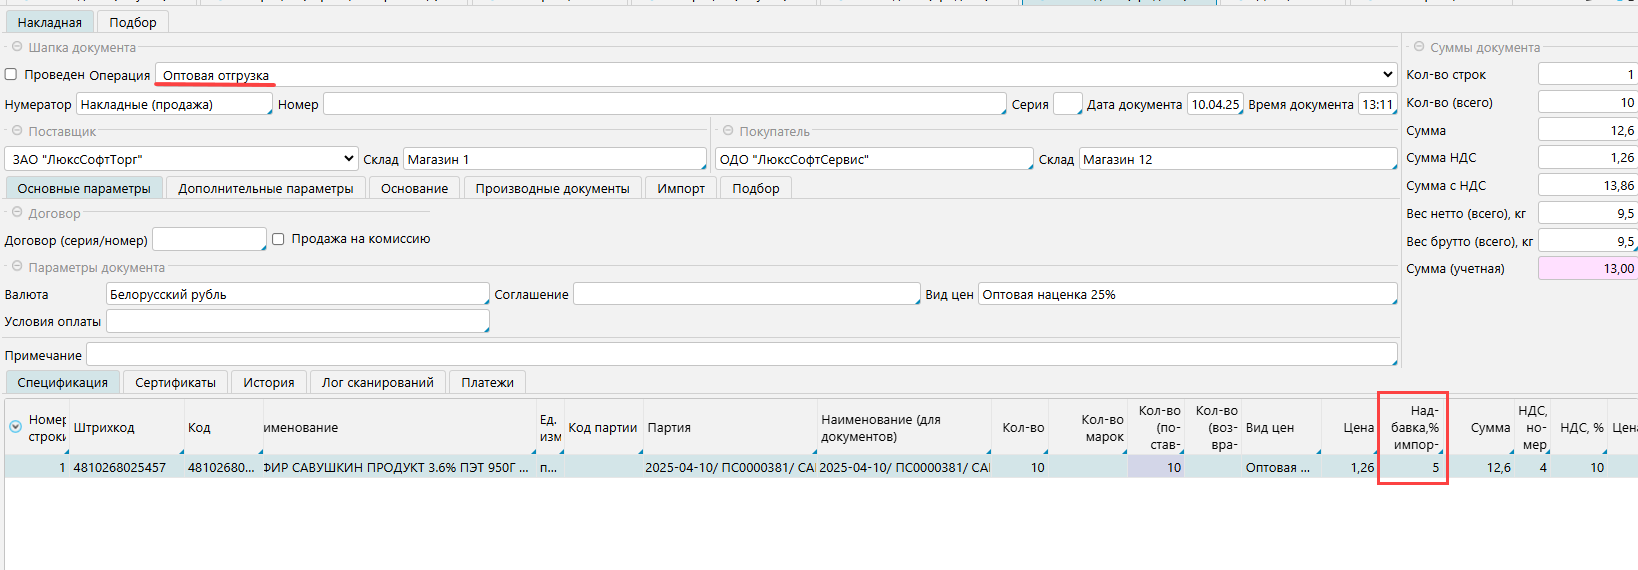Enable Продажа на комиссию checkbox

pyautogui.click(x=278, y=239)
